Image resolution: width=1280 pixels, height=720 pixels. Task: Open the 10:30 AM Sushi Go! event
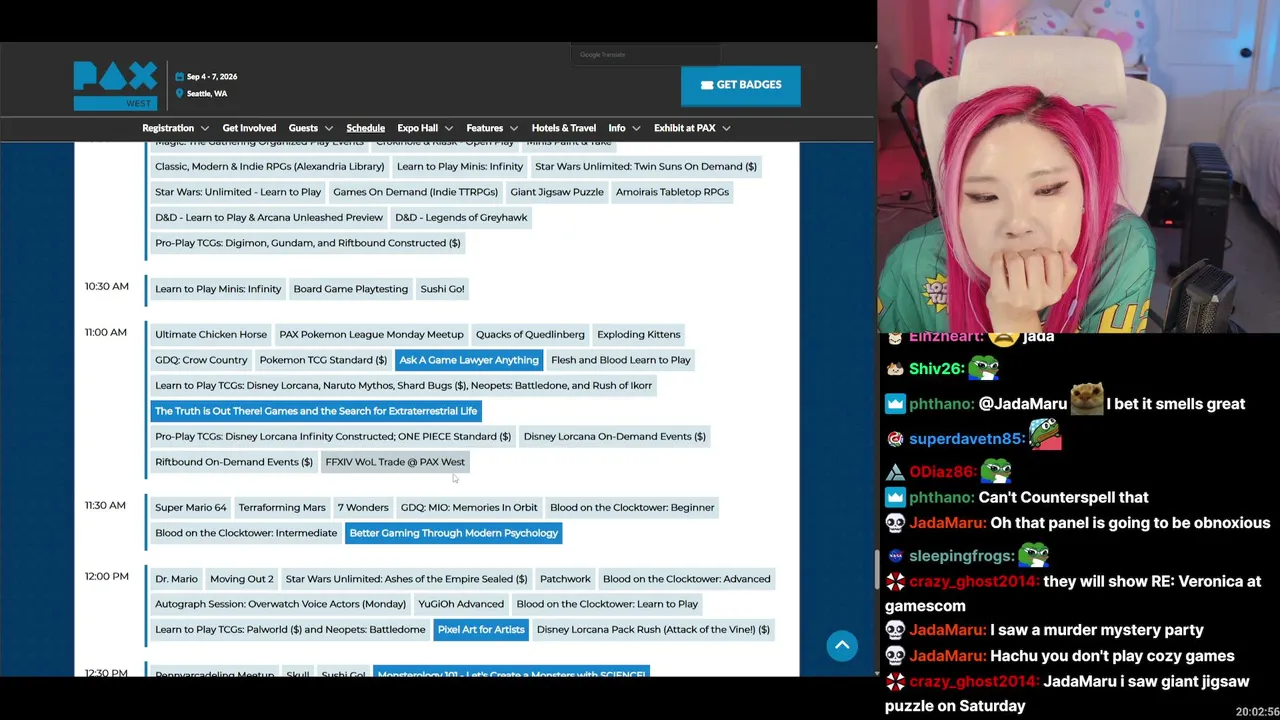442,289
